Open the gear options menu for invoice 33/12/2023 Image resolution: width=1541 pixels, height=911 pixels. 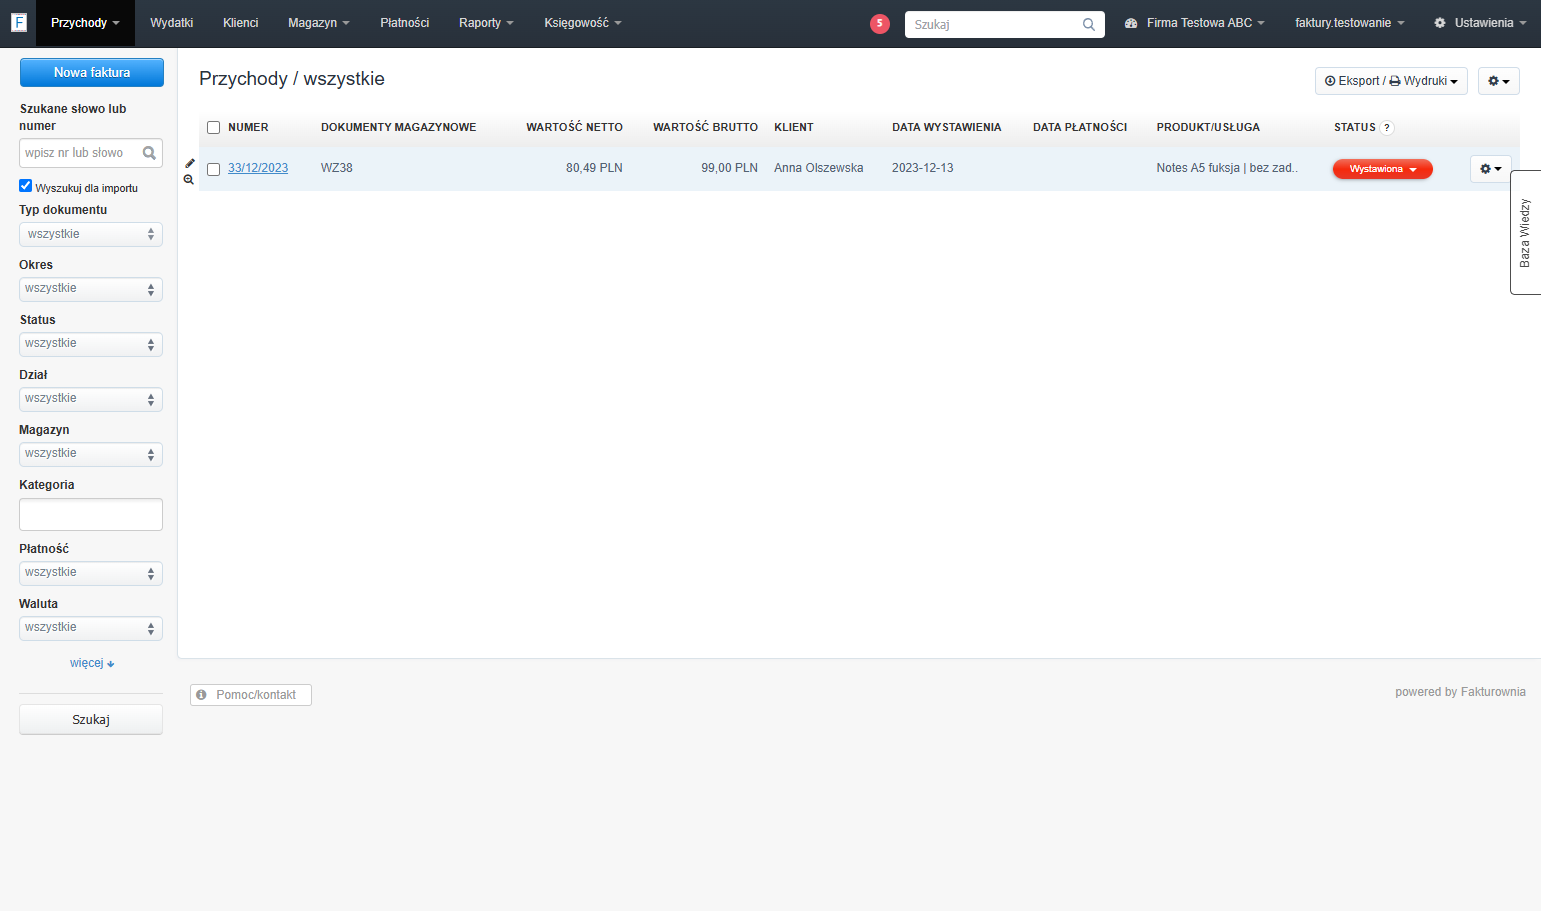1491,169
